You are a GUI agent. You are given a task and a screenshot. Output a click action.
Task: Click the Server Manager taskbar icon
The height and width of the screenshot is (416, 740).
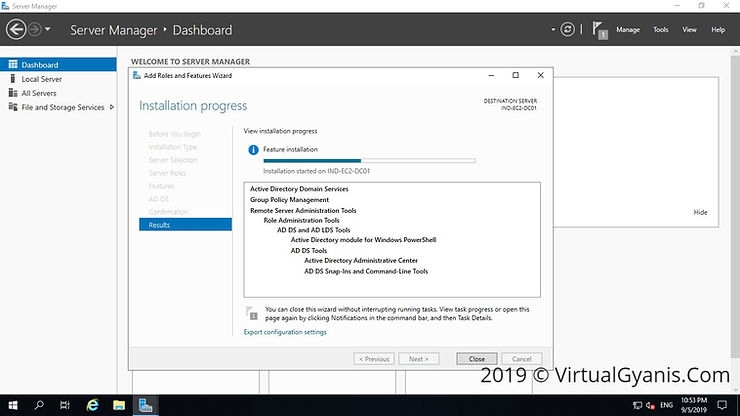point(146,405)
